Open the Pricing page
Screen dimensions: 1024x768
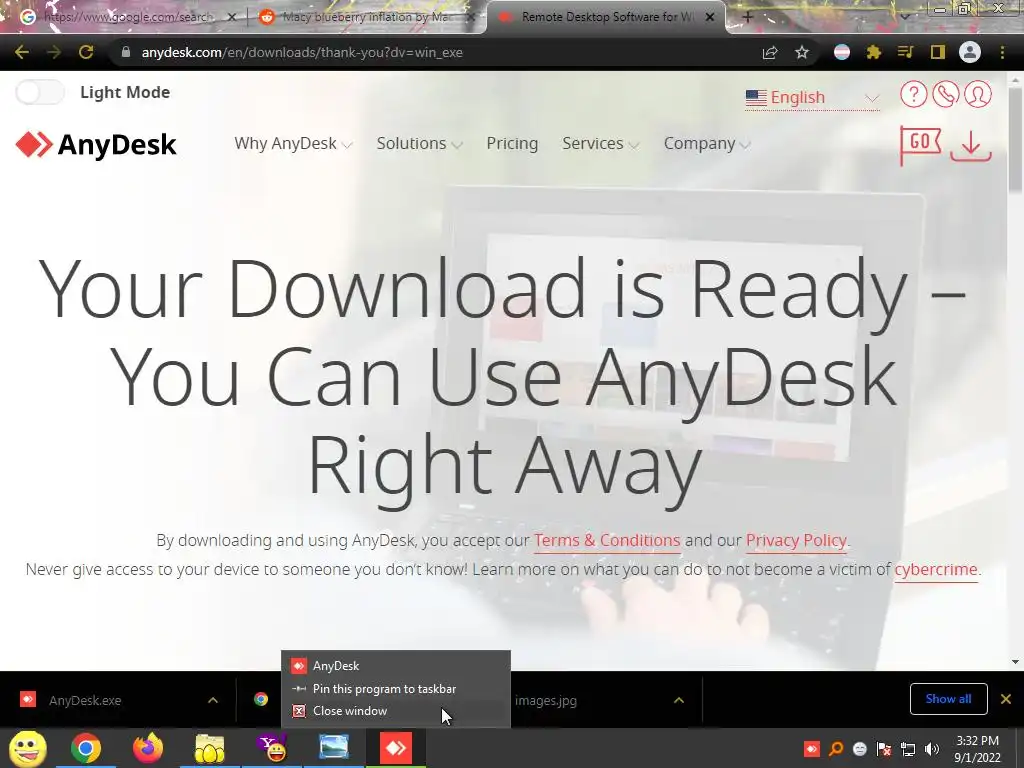512,144
